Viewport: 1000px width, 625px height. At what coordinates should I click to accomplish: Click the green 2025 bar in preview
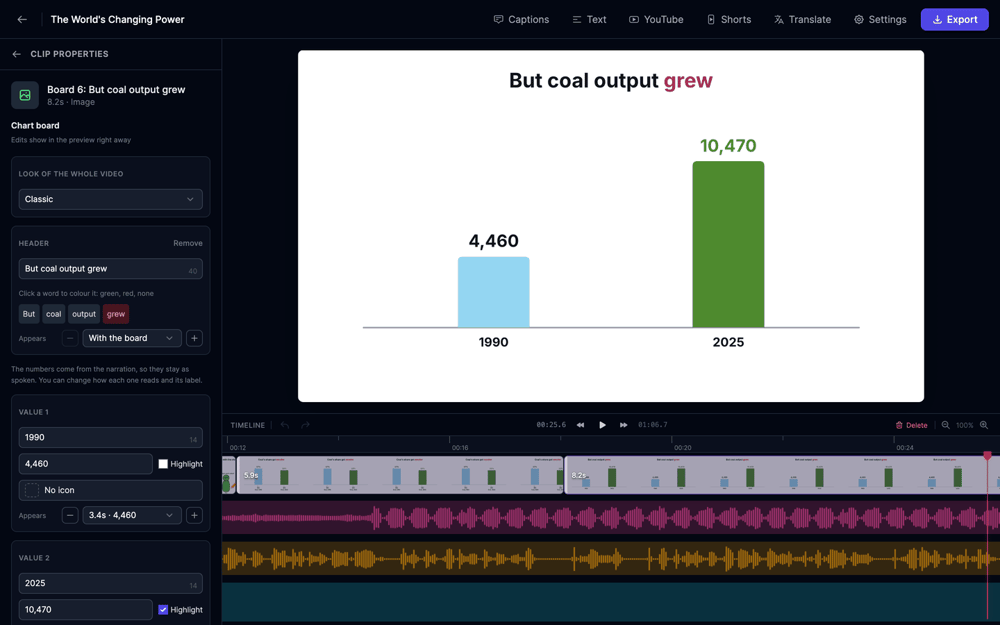(728, 244)
